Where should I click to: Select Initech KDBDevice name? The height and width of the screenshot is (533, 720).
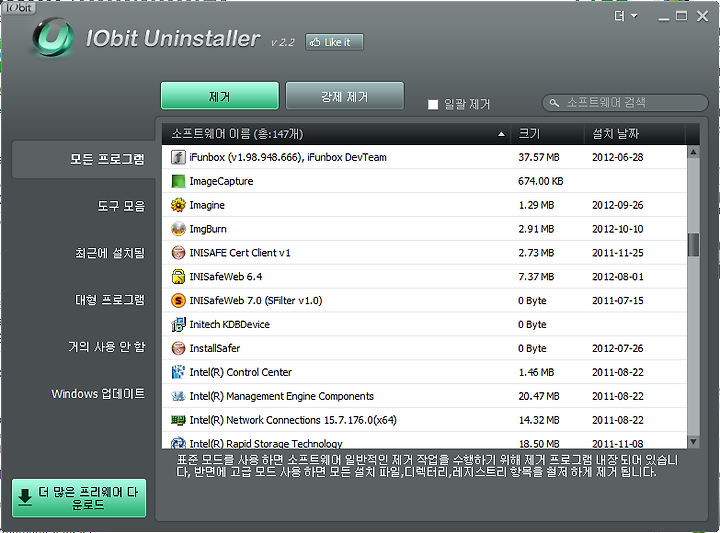tap(230, 325)
